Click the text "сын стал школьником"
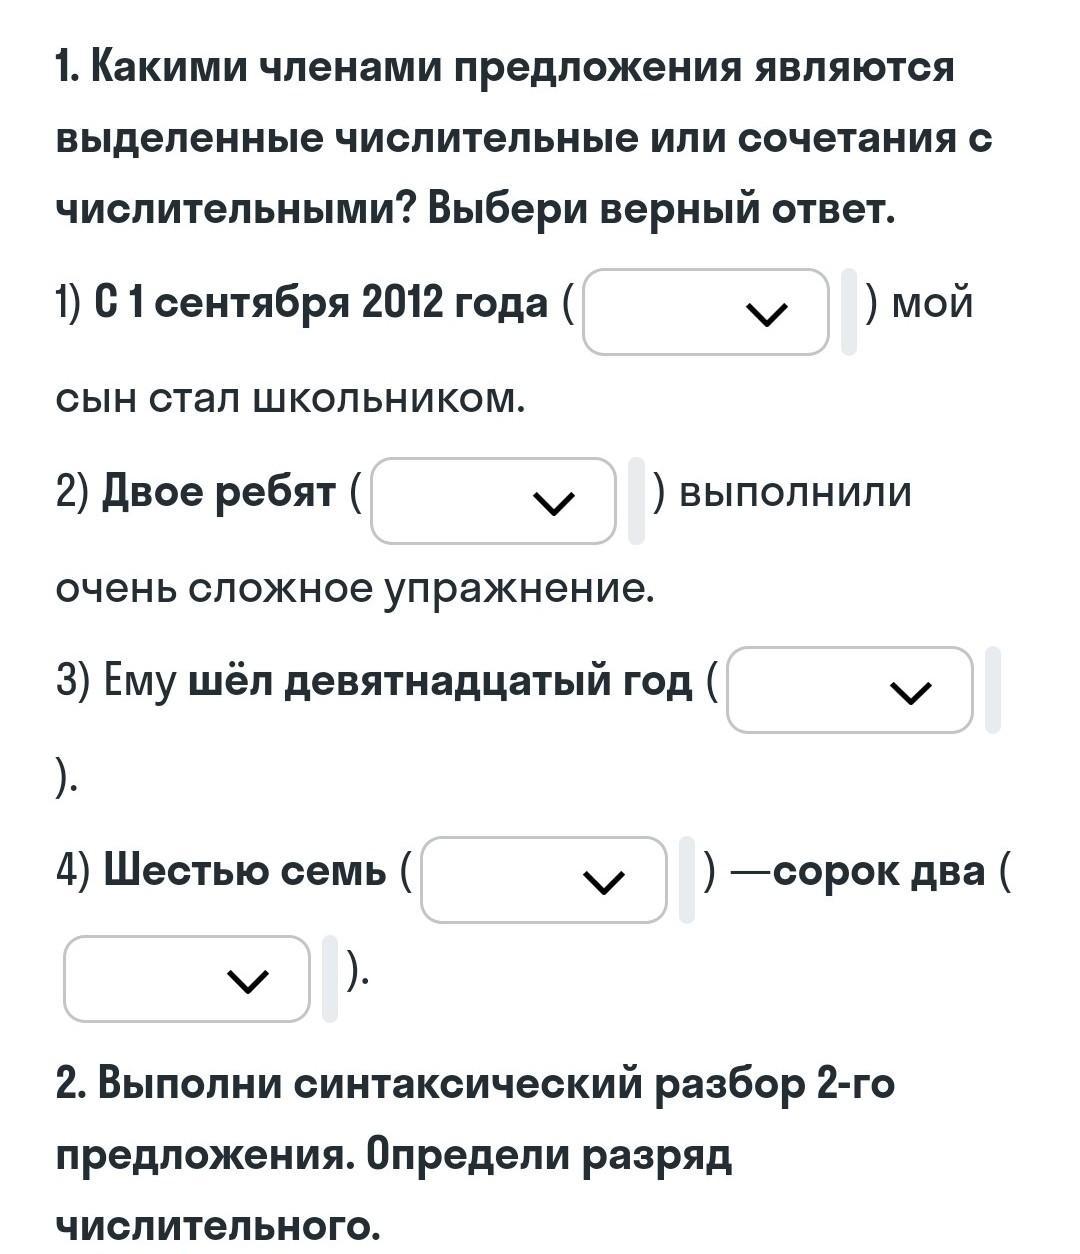The width and height of the screenshot is (1080, 1254). [x=290, y=399]
